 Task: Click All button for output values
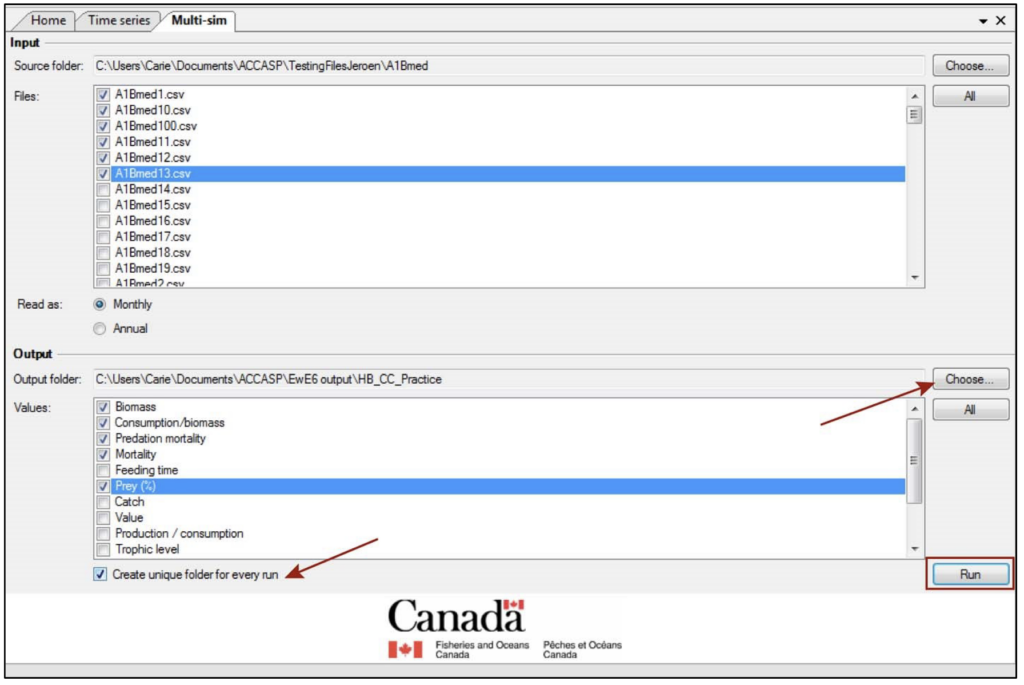[x=970, y=410]
